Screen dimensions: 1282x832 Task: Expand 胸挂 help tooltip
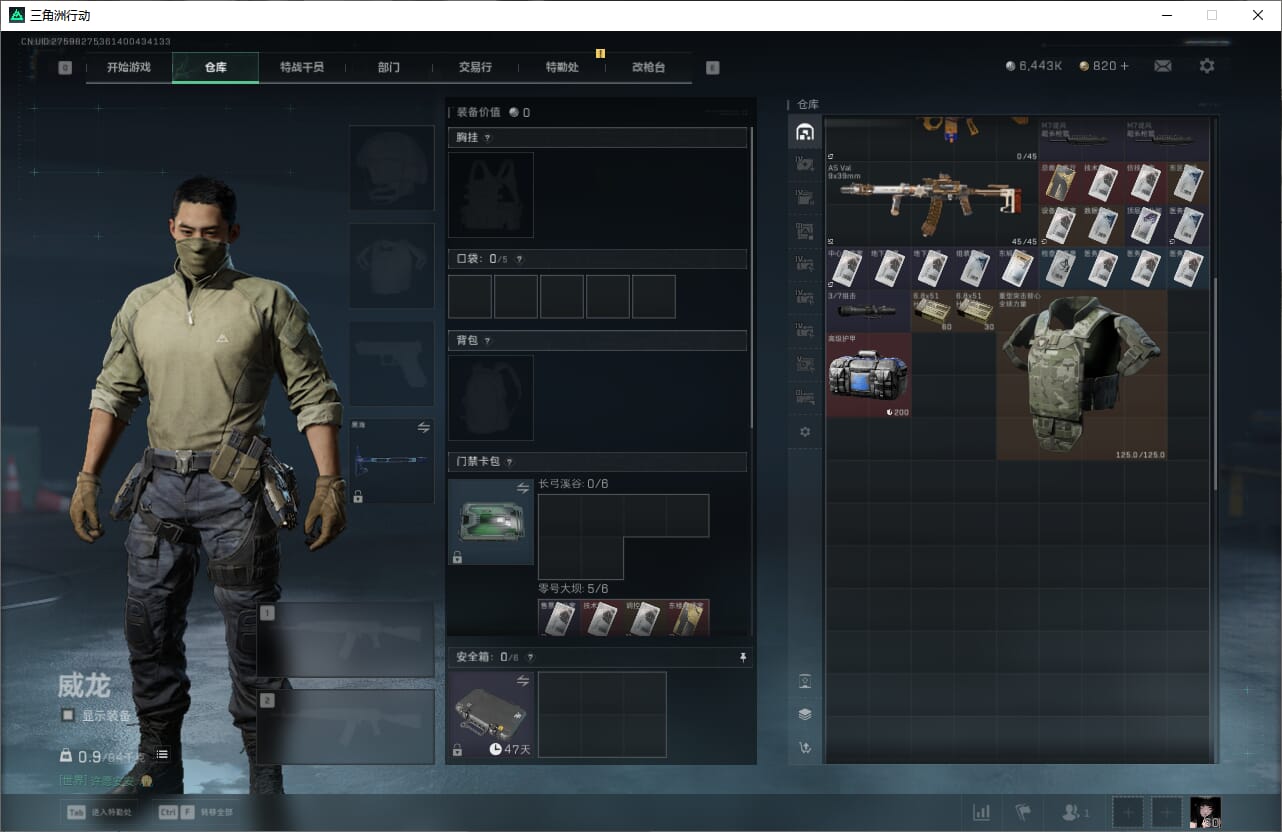point(488,138)
